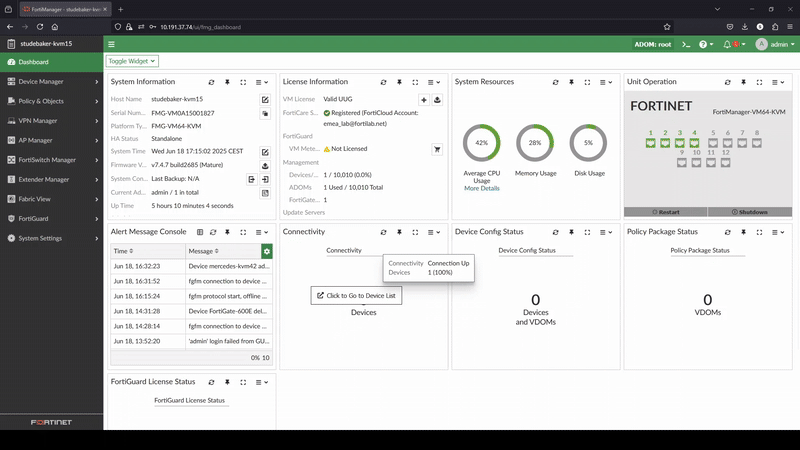Maximize the System Information widget
This screenshot has height=450, width=800.
[243, 82]
